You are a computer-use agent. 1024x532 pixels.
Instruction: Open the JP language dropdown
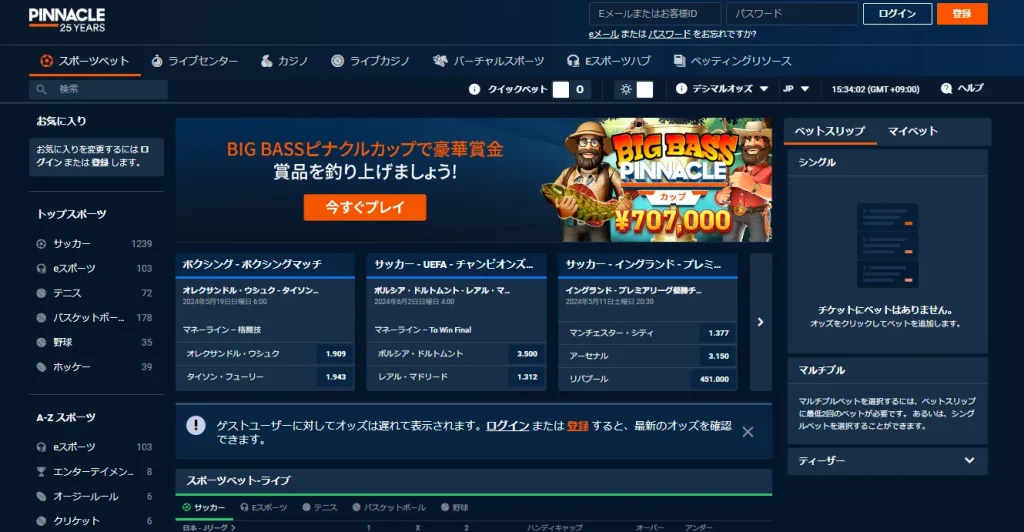tap(795, 89)
